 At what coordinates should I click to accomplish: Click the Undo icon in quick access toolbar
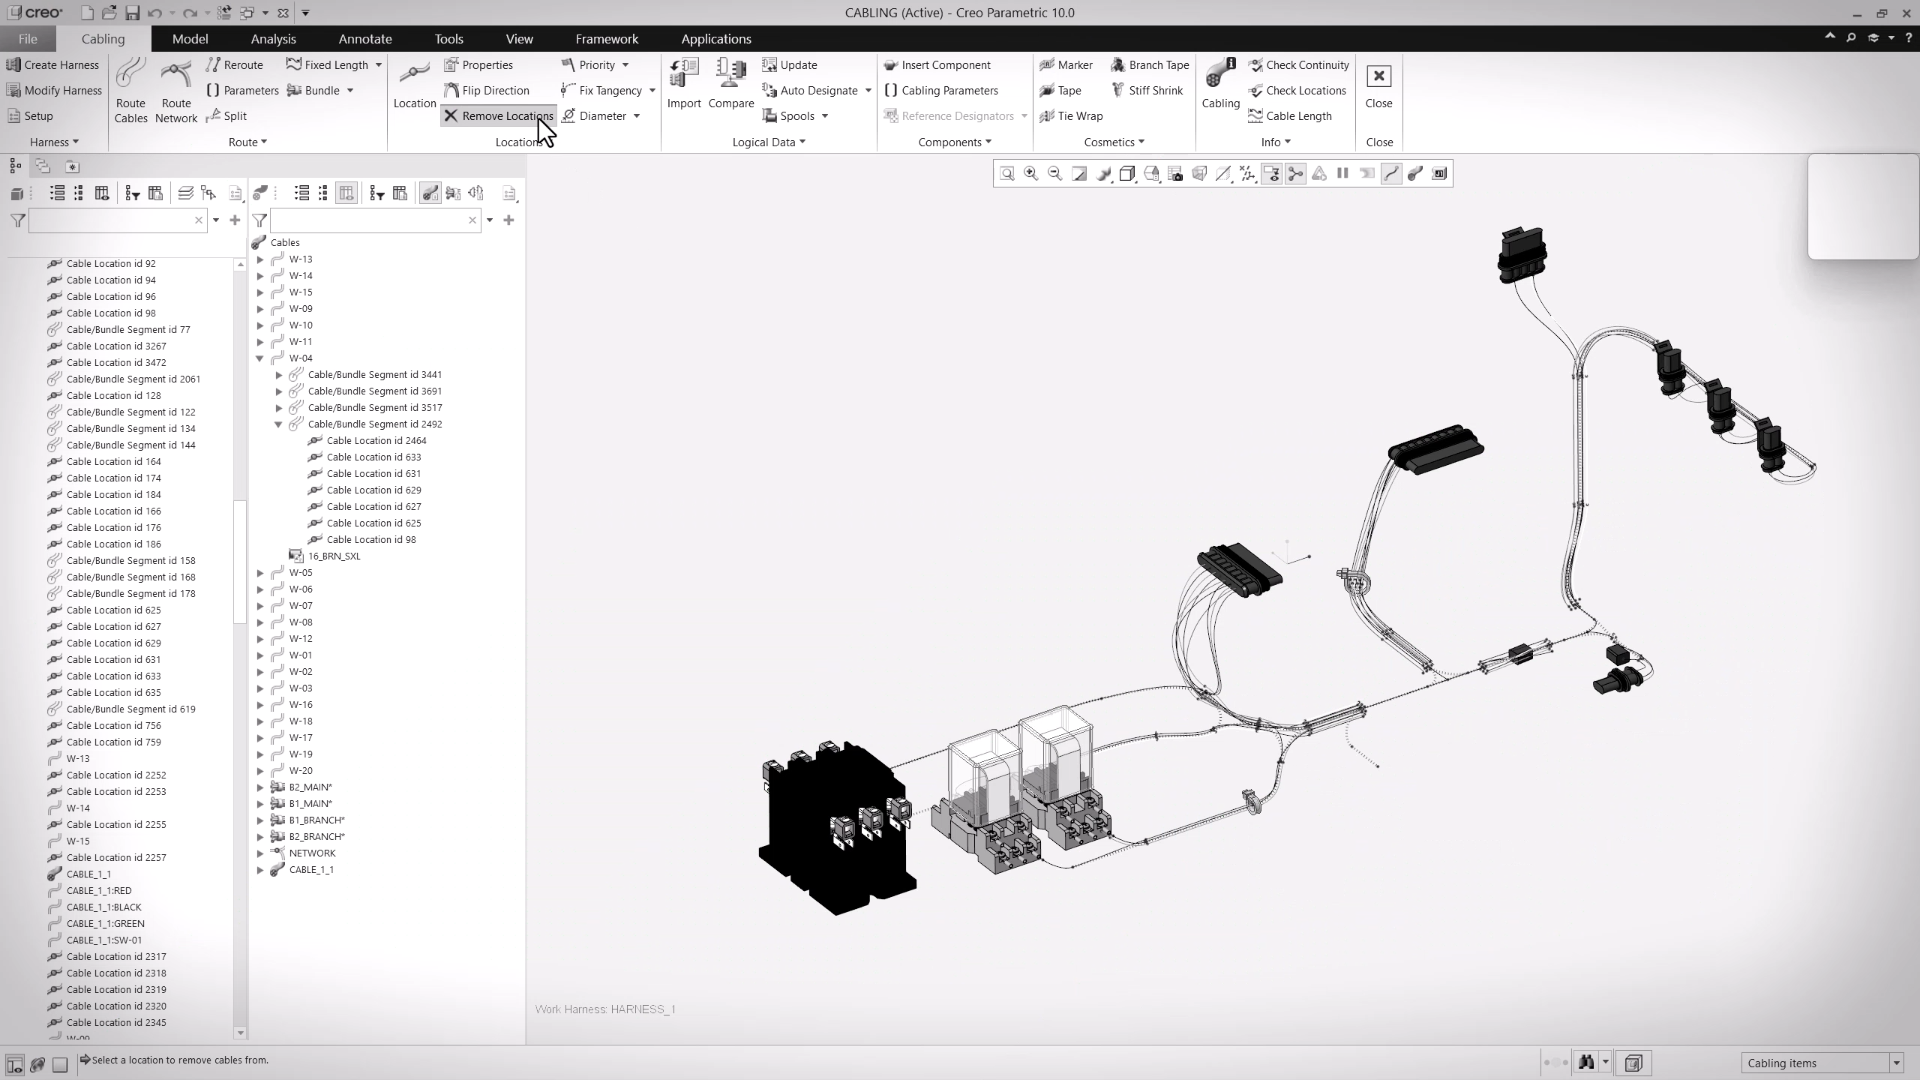(154, 13)
